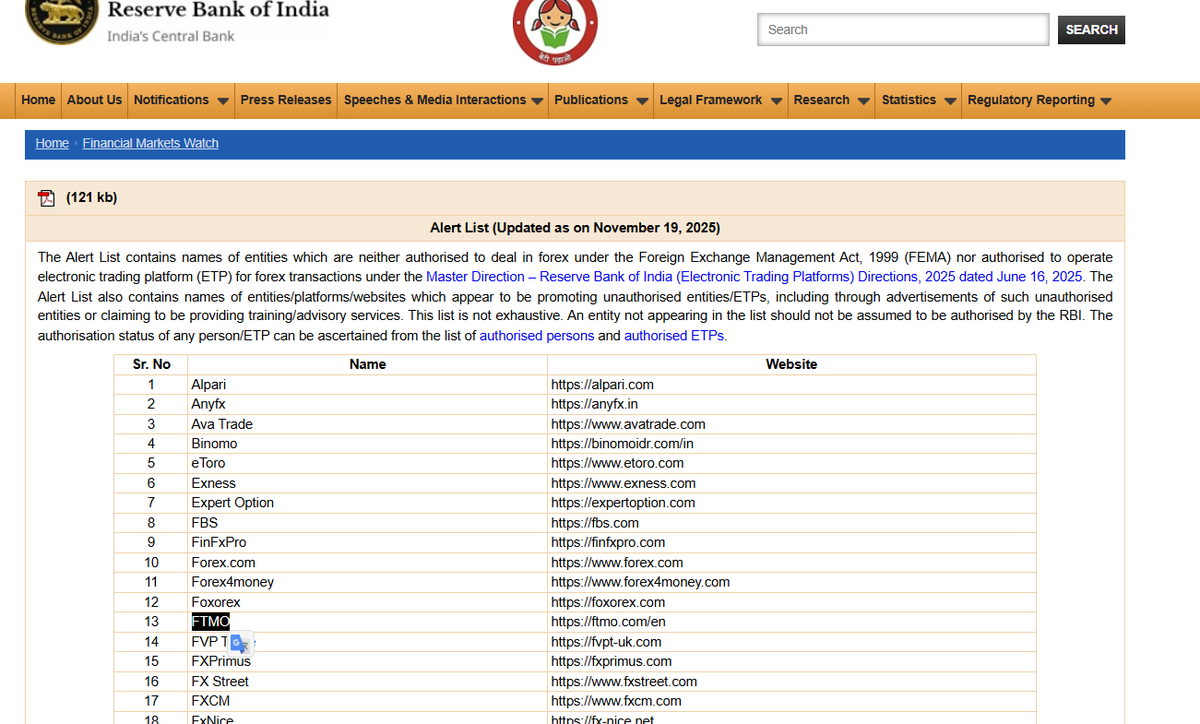
Task: Click the Sr. No column header
Action: pos(151,364)
